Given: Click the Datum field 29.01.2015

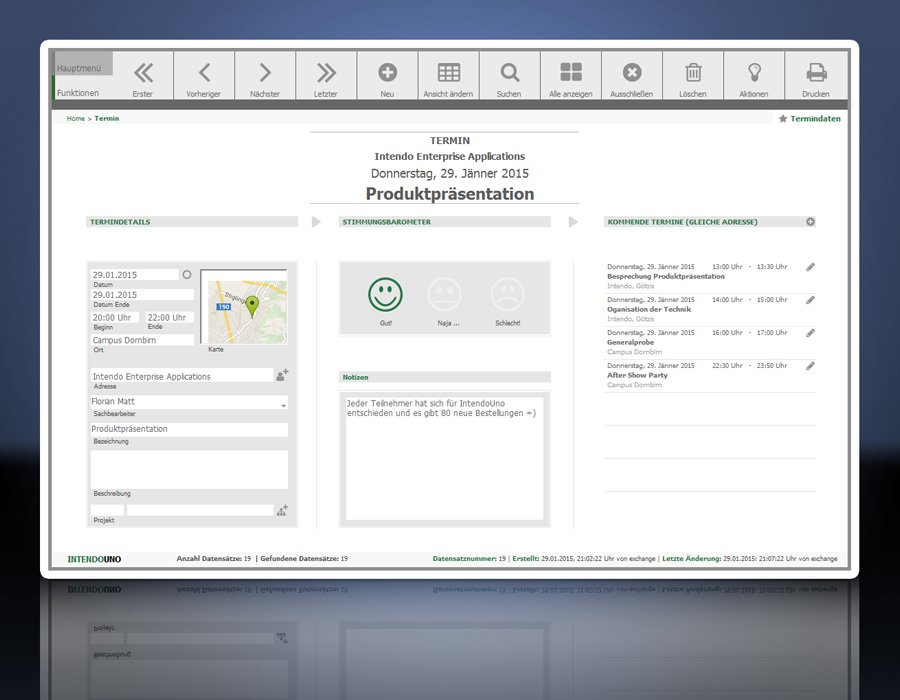Looking at the screenshot, I should point(135,275).
